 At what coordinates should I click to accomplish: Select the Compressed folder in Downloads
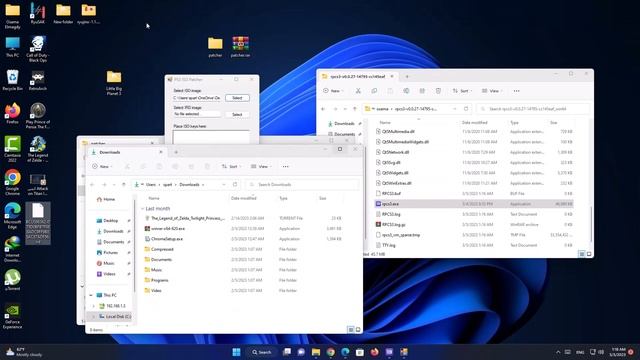244,249
